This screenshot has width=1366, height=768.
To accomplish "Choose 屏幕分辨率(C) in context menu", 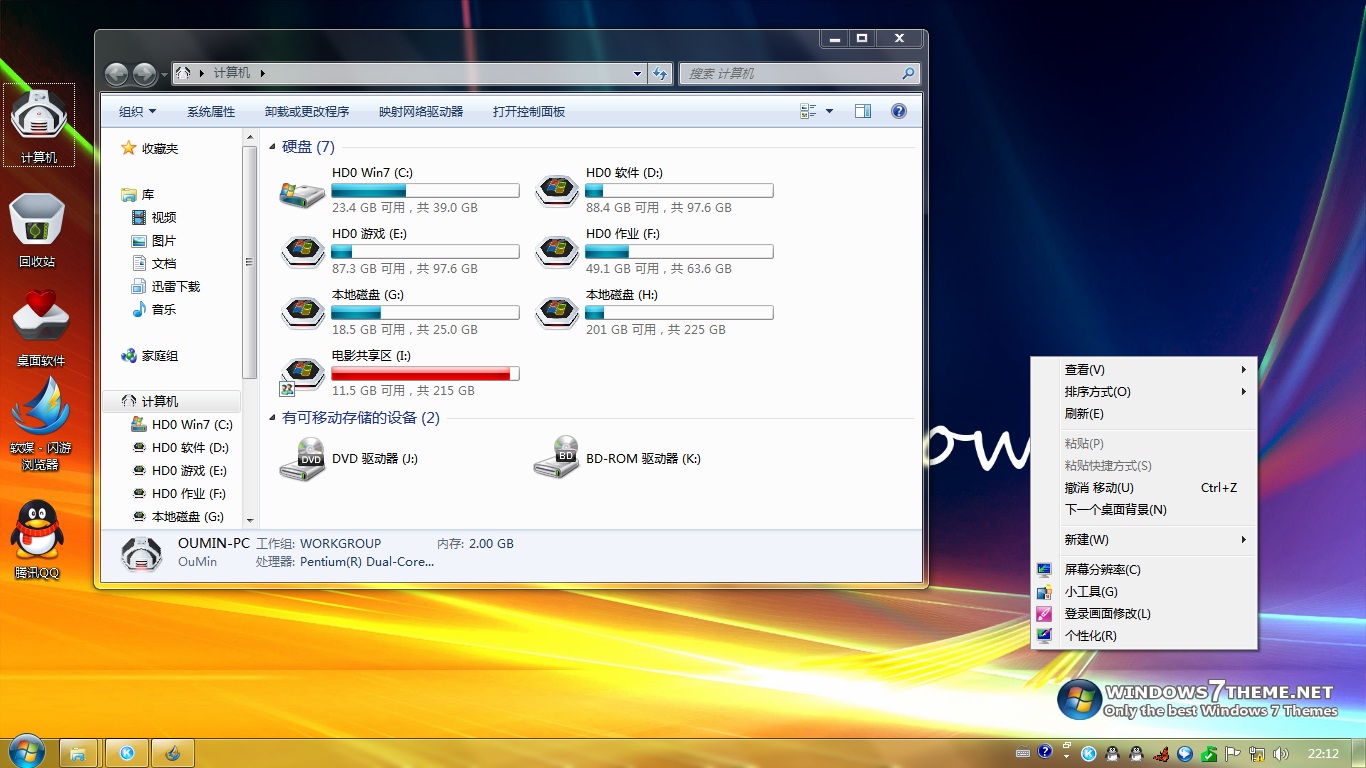I will point(1144,570).
